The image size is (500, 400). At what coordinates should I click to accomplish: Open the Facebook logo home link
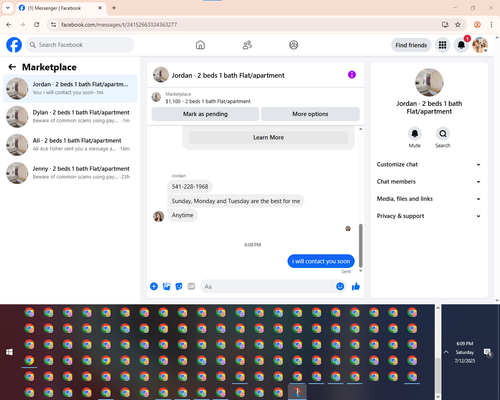click(14, 45)
